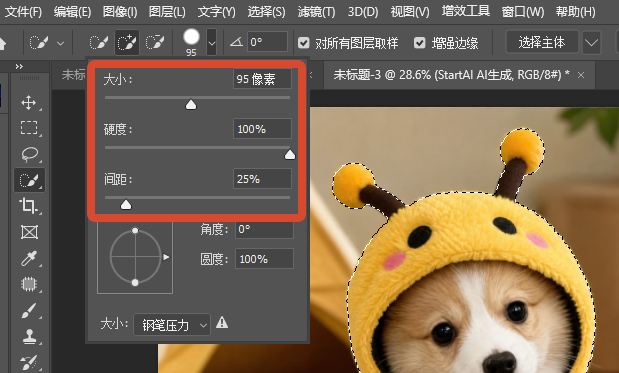619x373 pixels.
Task: Click the spacing 25% field
Action: (x=262, y=179)
